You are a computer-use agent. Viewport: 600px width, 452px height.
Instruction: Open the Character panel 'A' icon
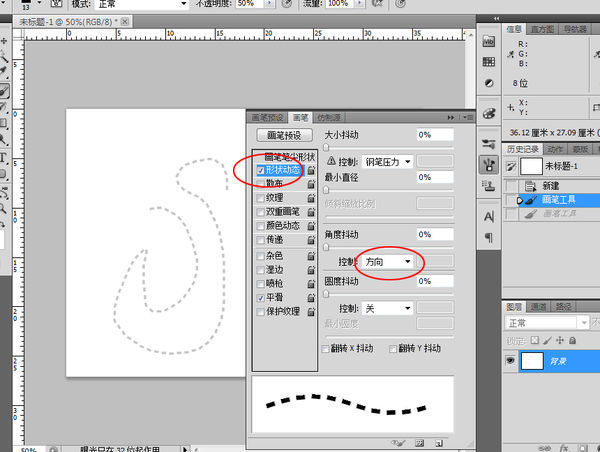tap(489, 217)
